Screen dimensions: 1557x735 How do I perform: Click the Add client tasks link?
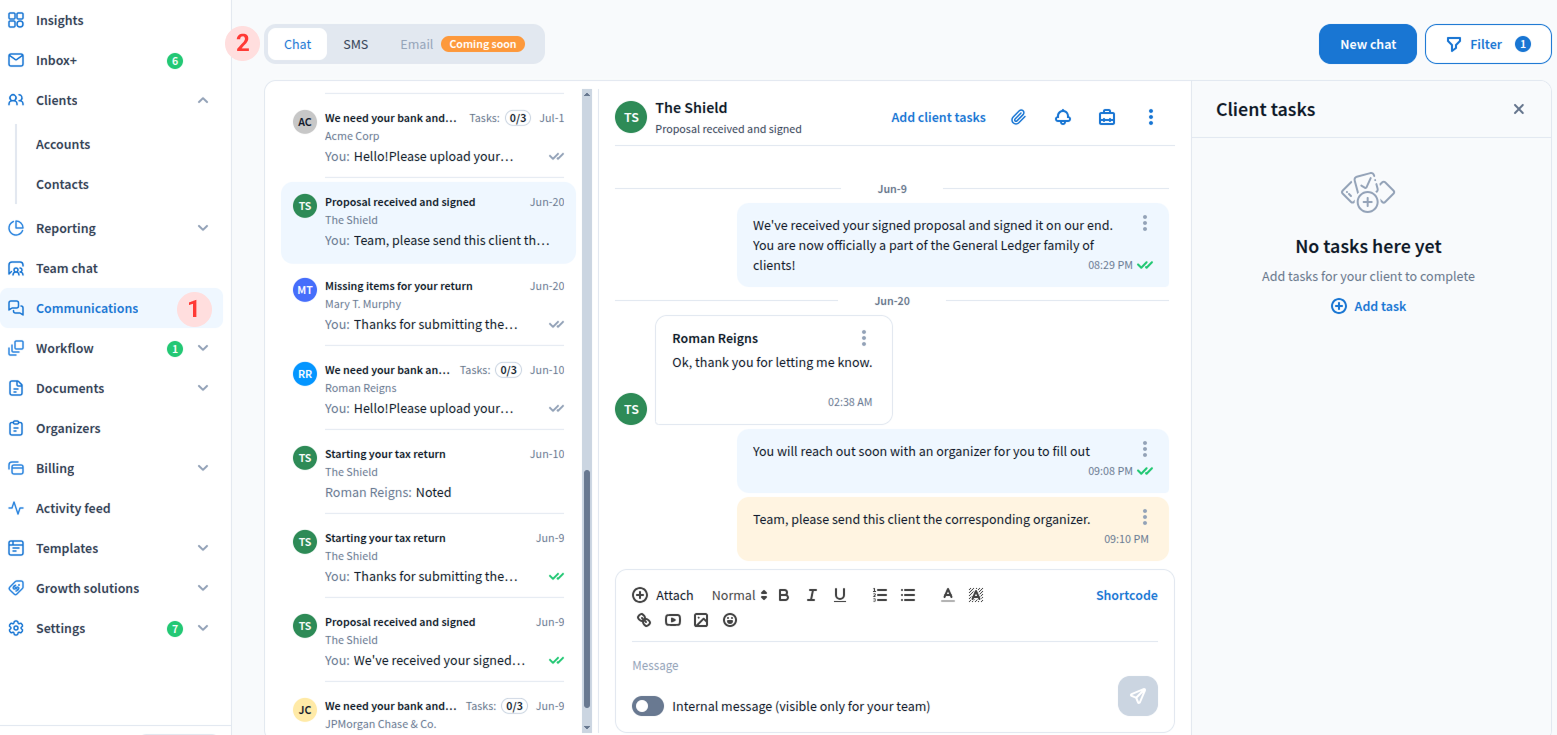(938, 117)
